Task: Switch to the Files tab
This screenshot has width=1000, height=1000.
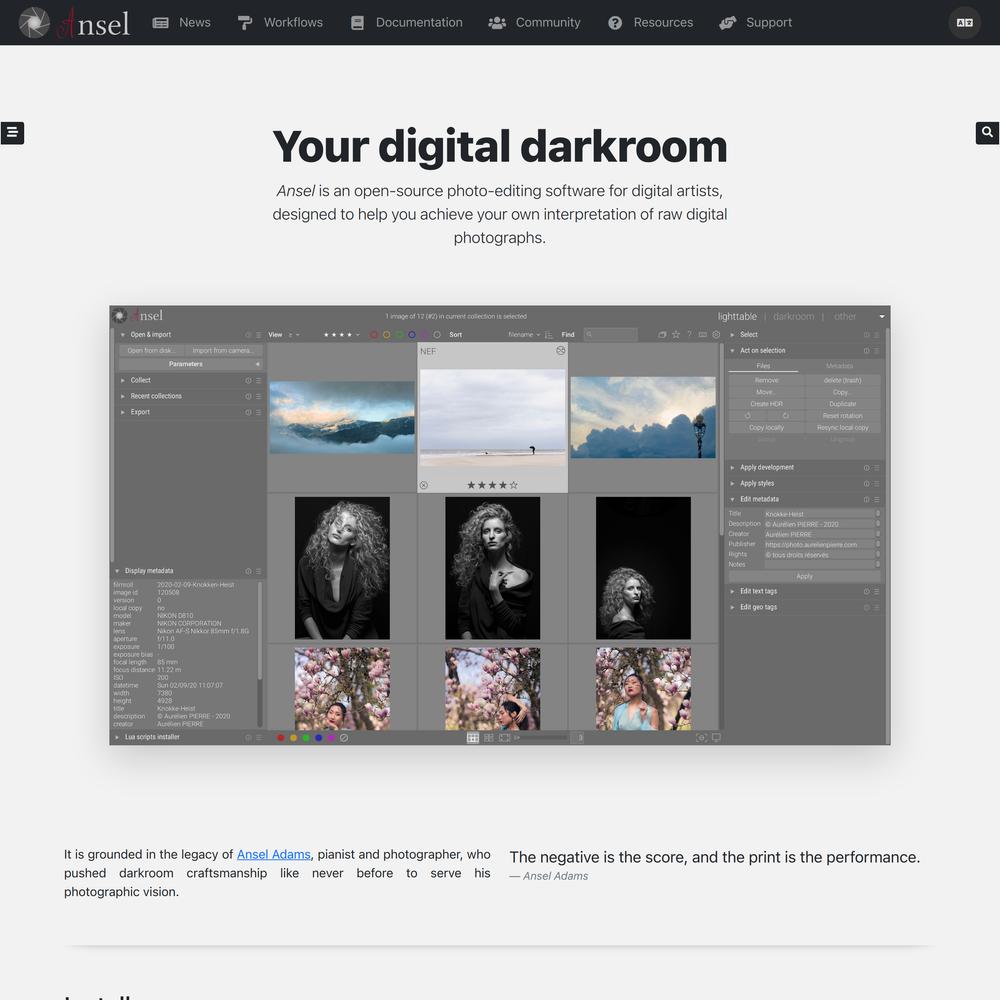Action: tap(763, 366)
